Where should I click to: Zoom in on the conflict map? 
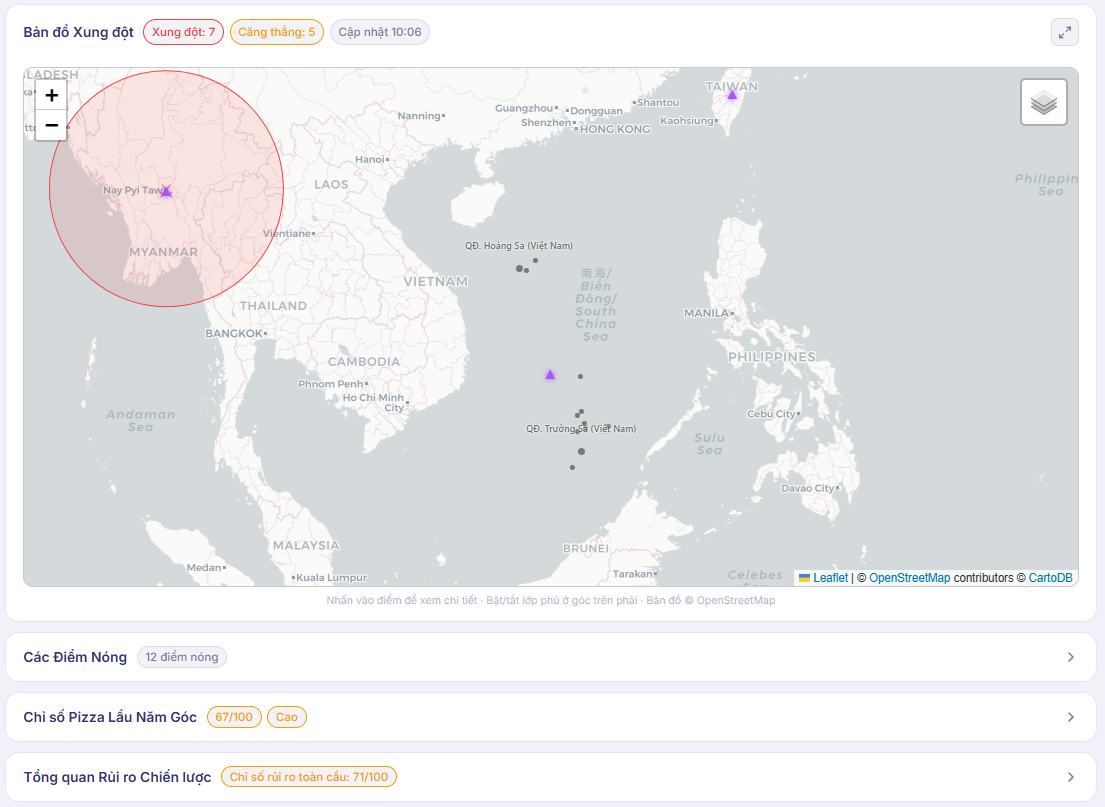coord(51,96)
